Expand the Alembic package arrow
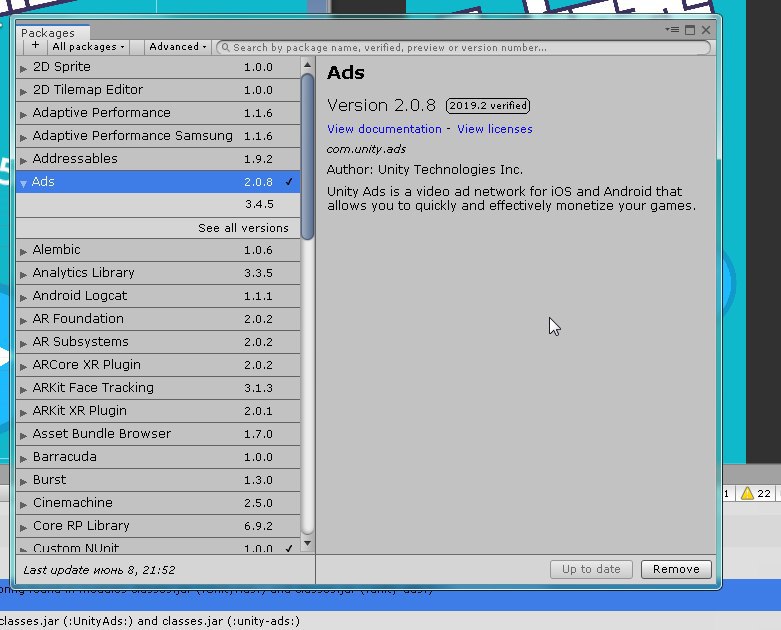Image resolution: width=781 pixels, height=630 pixels. [x=23, y=251]
